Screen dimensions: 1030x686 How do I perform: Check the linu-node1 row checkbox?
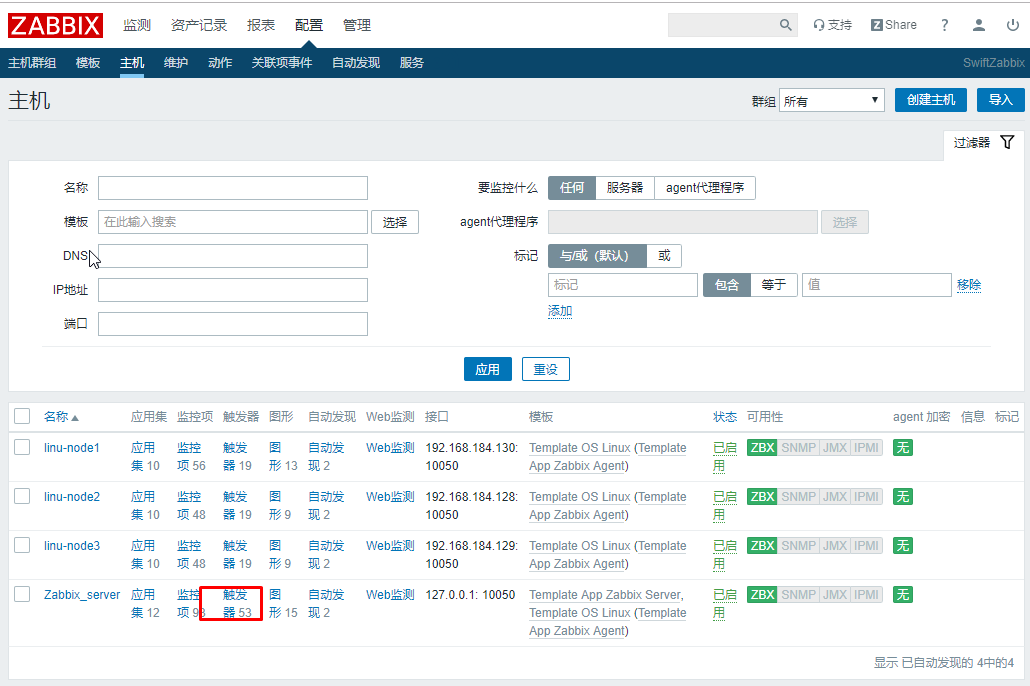pos(22,447)
